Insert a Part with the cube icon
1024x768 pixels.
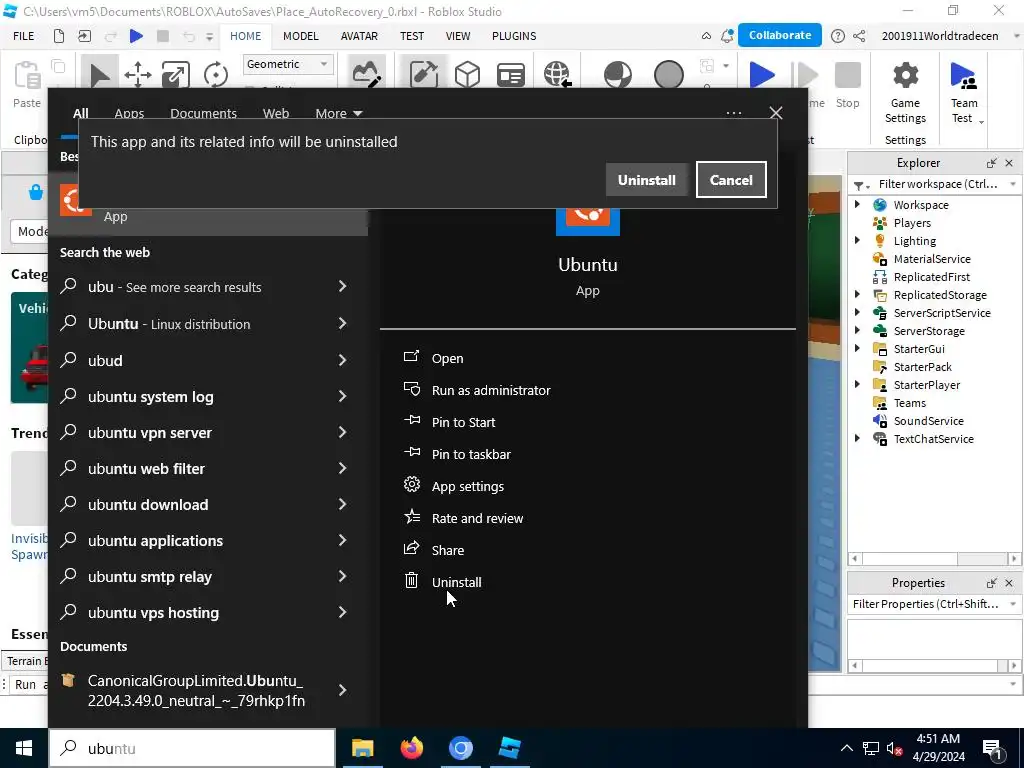click(467, 74)
